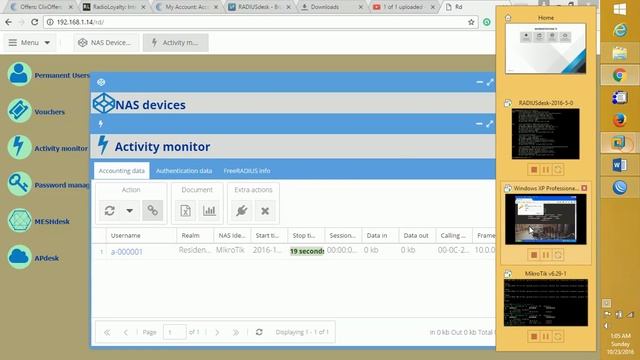Open File Explorer from taskbar
This screenshot has width=640, height=360.
[x=620, y=53]
